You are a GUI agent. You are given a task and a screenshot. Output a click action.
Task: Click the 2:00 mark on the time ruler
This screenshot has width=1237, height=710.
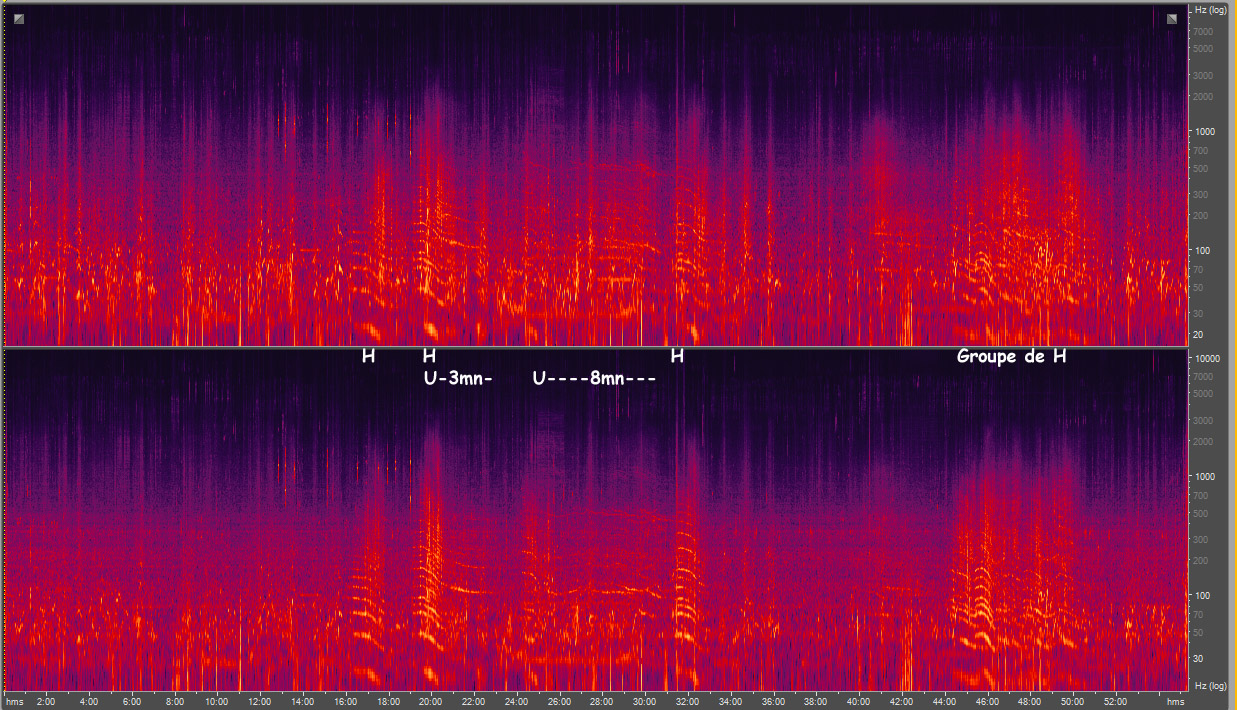pos(46,701)
